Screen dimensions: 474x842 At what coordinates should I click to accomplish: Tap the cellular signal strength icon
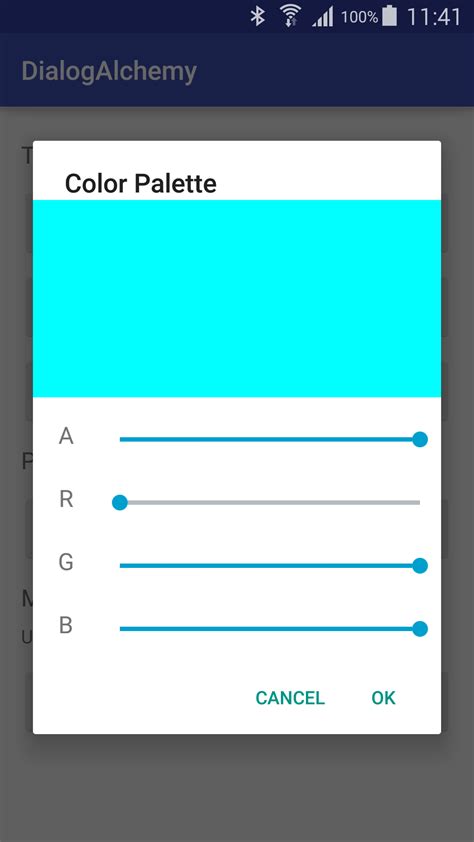point(323,17)
